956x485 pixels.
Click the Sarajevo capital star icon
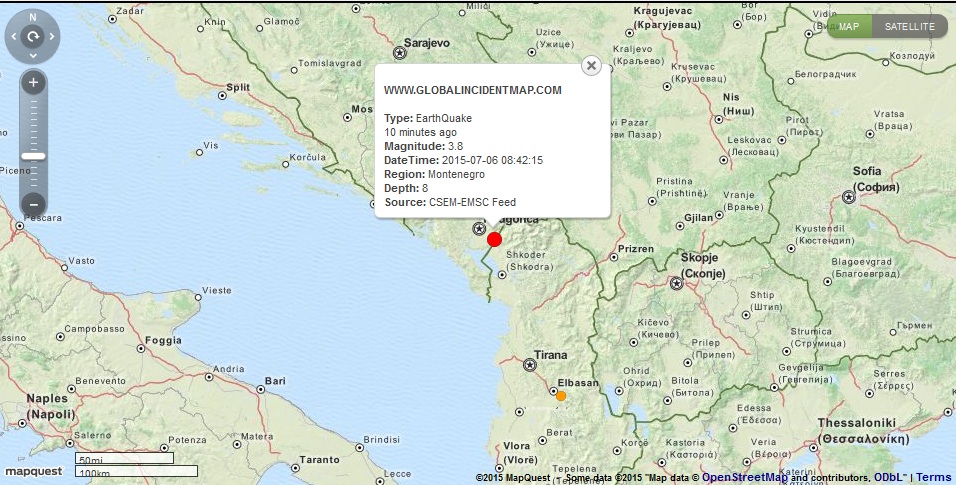pyautogui.click(x=401, y=53)
